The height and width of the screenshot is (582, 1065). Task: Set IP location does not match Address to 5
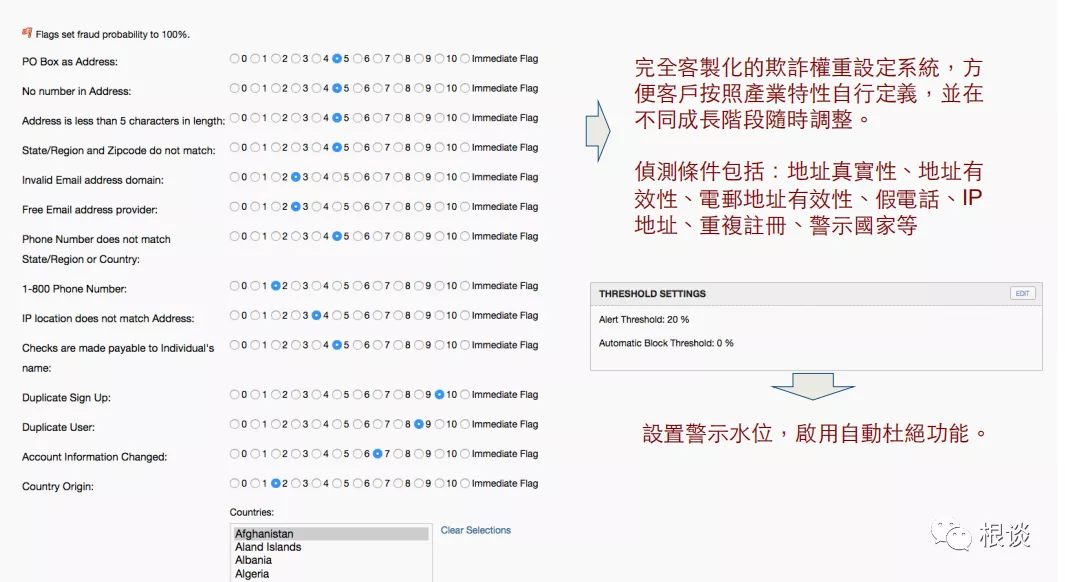click(337, 315)
